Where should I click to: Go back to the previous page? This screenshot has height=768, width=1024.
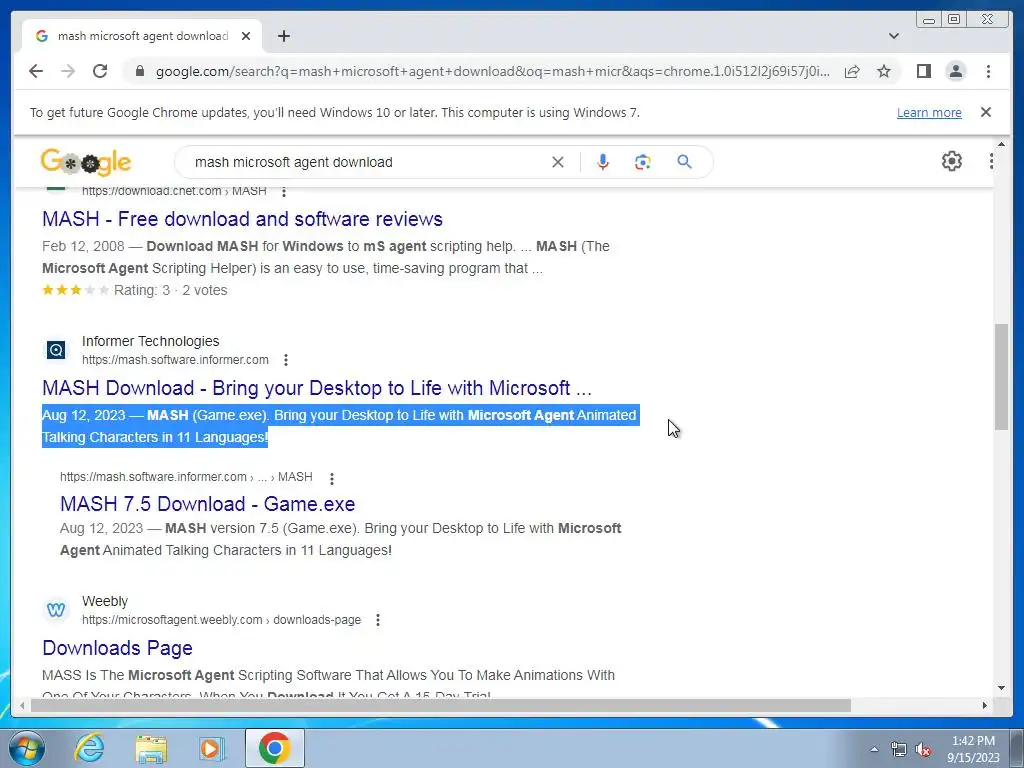tap(36, 71)
